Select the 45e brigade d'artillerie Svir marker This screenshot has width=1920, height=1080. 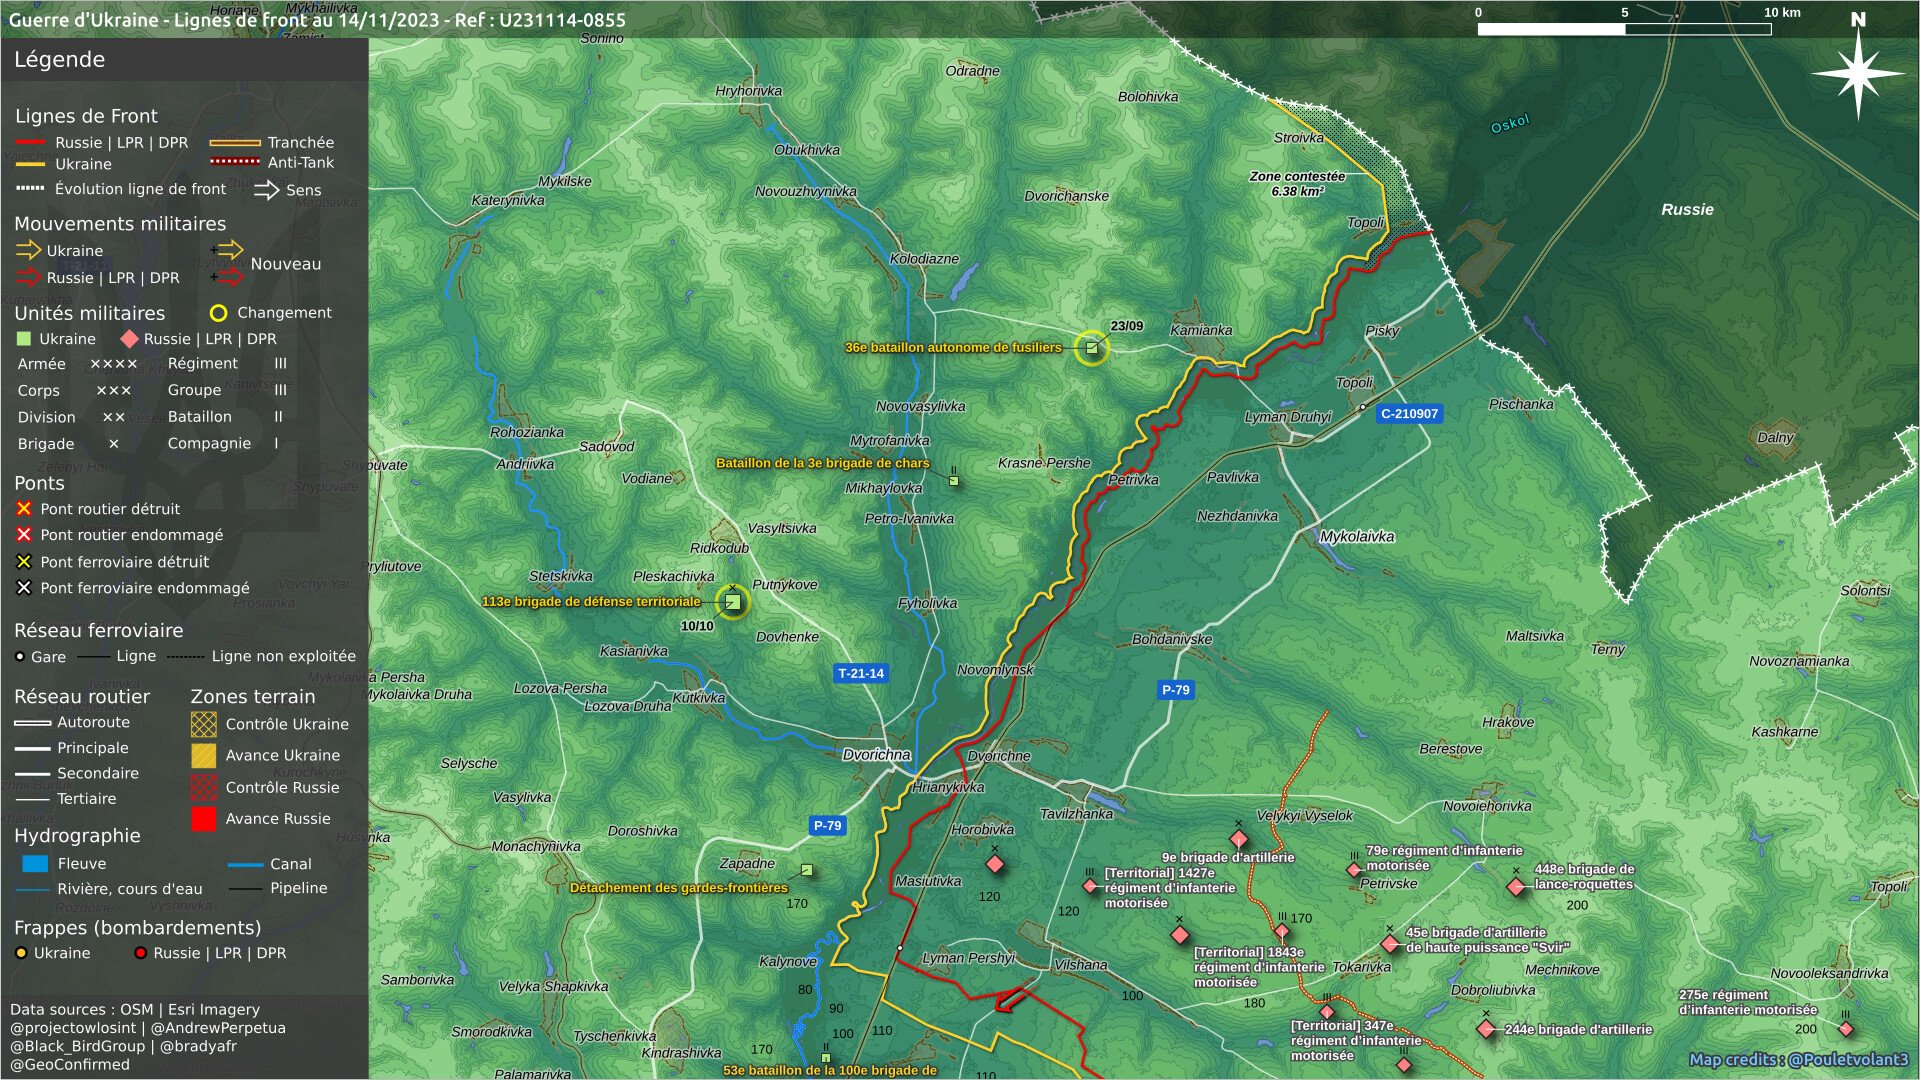pos(1390,944)
